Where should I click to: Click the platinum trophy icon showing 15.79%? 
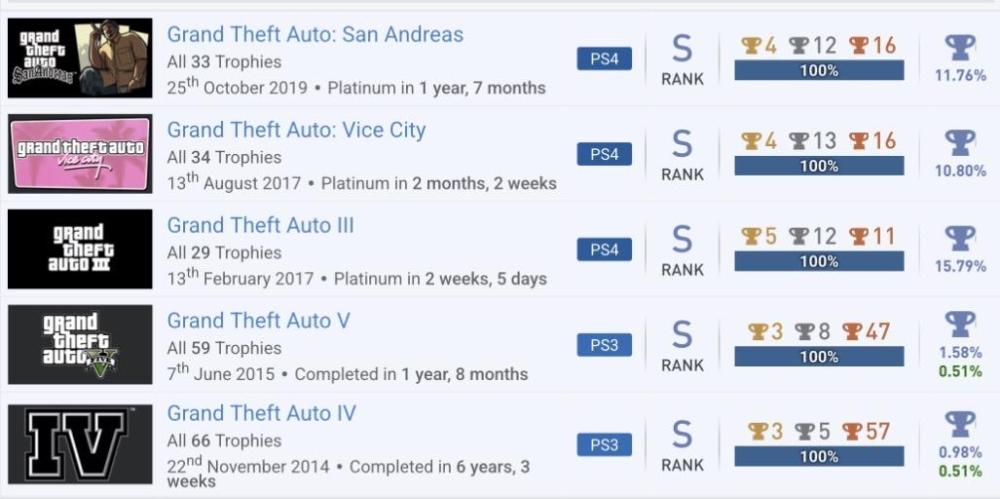coord(960,238)
